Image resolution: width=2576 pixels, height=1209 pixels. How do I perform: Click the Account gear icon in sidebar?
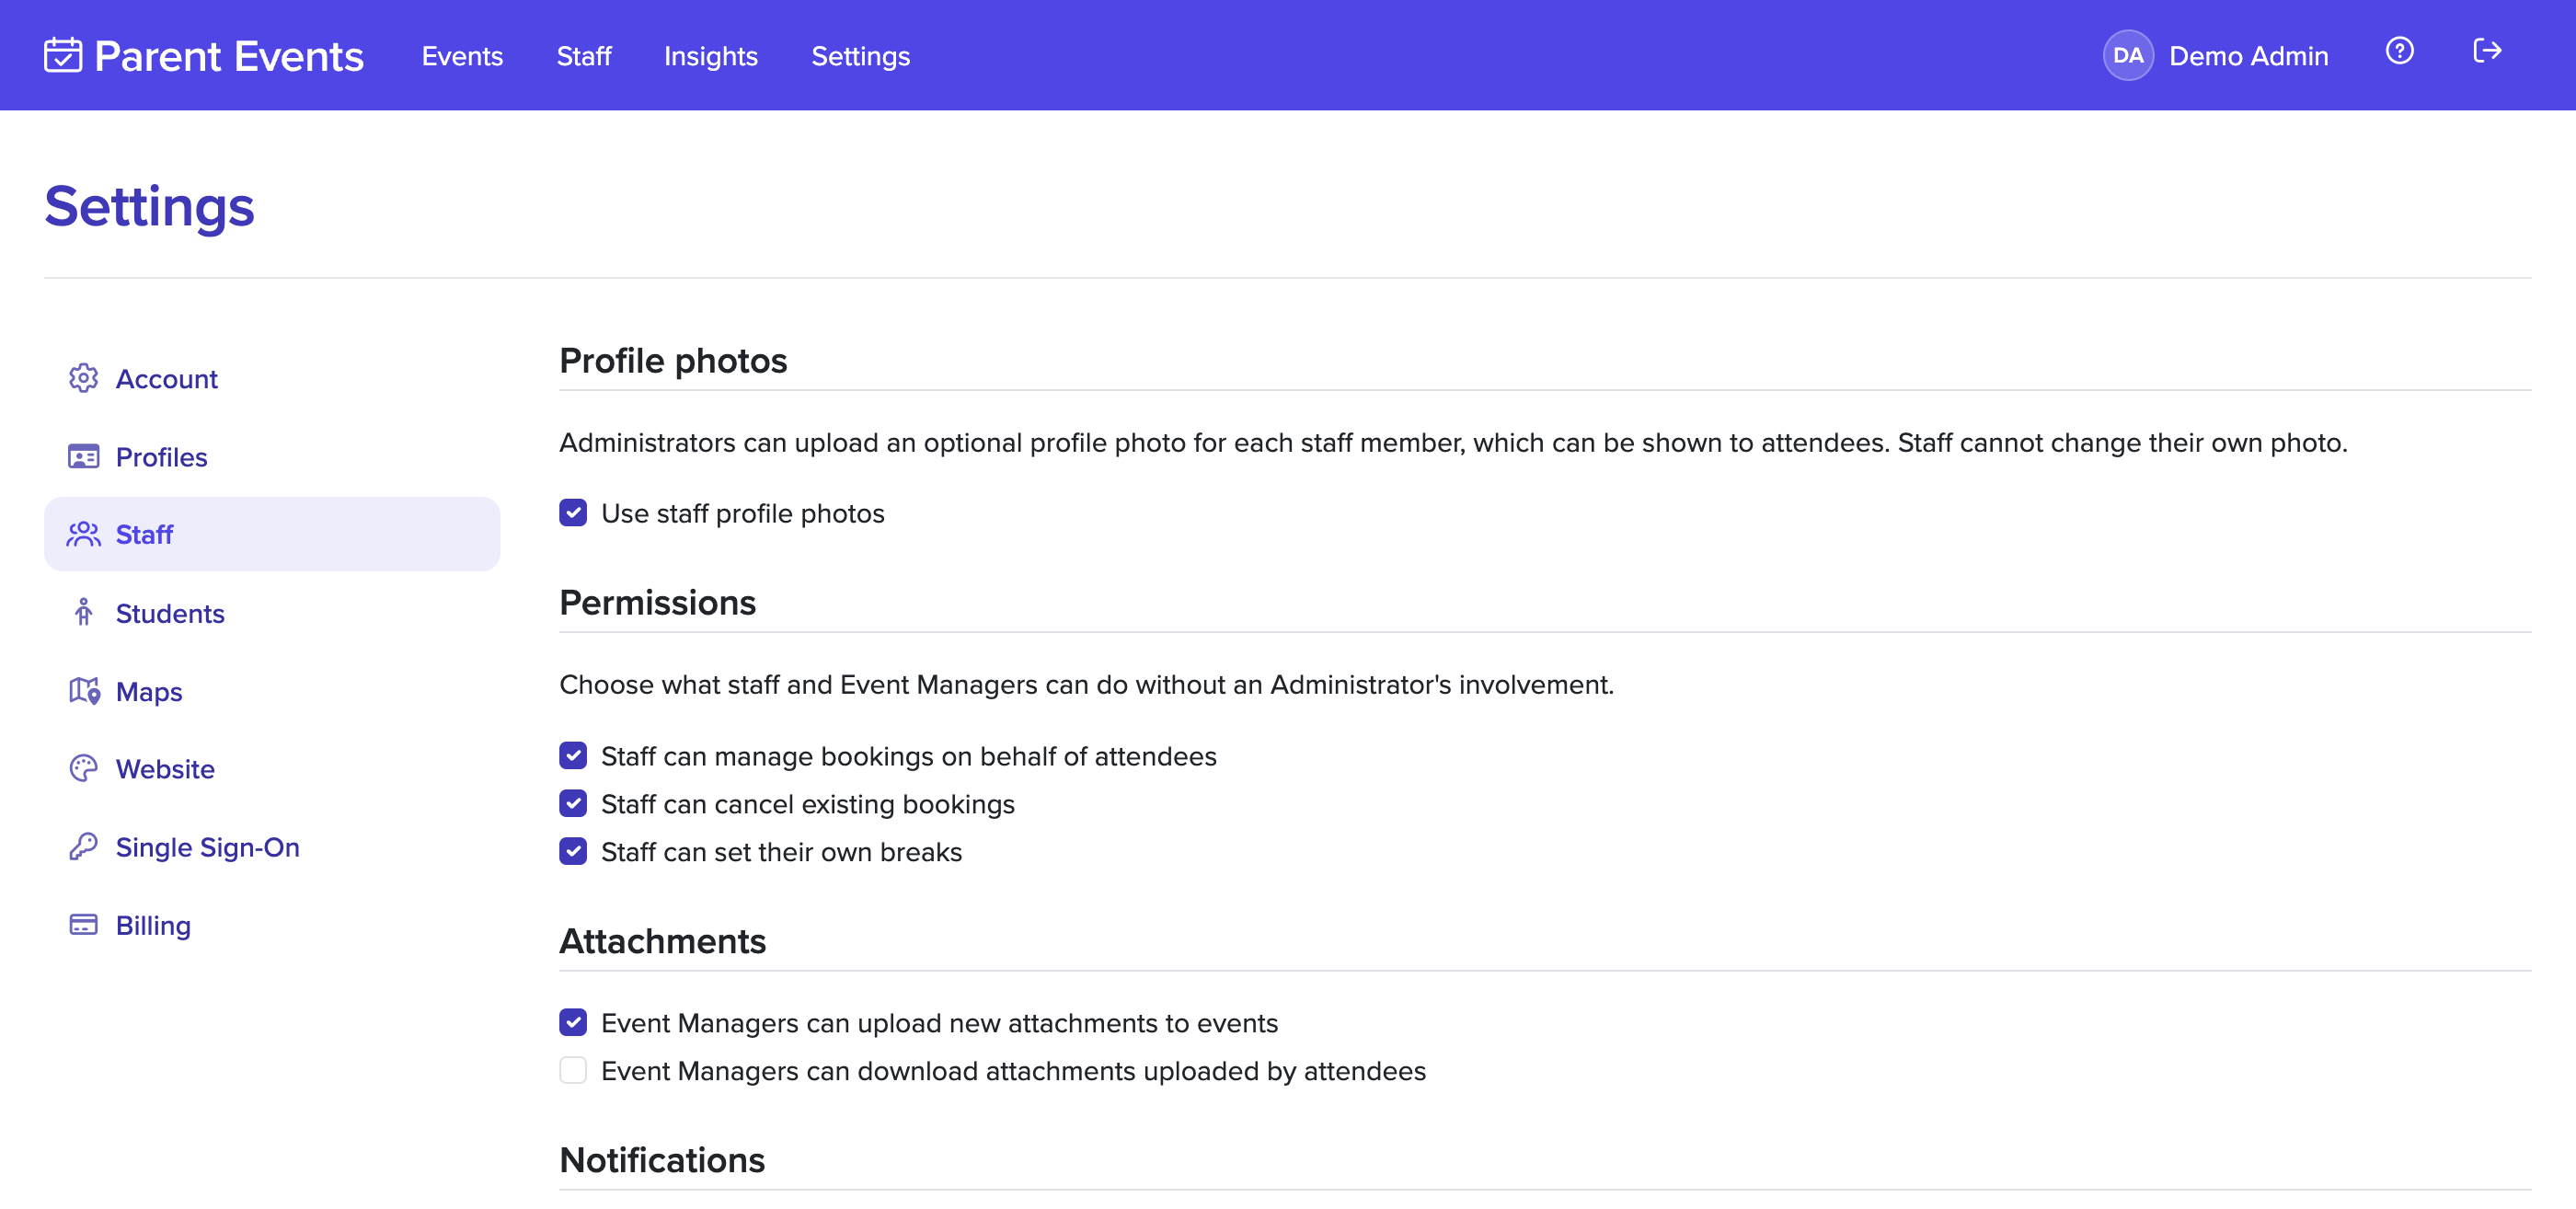(84, 378)
